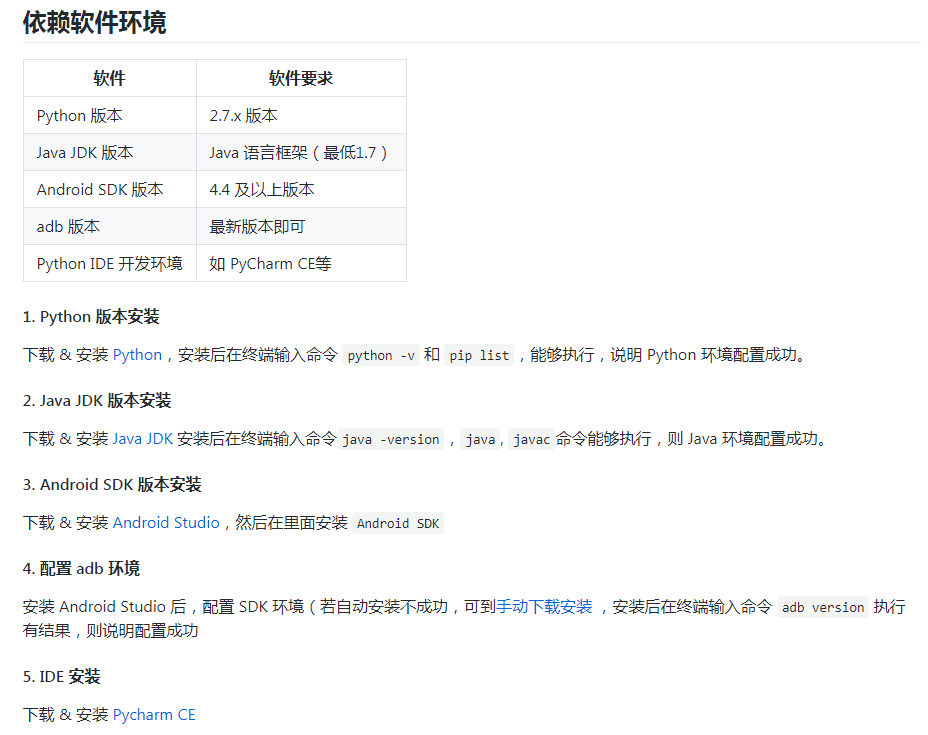Click the 4. 配置 adb 环境 heading
Screen dimensions: 928x735
pos(84,570)
